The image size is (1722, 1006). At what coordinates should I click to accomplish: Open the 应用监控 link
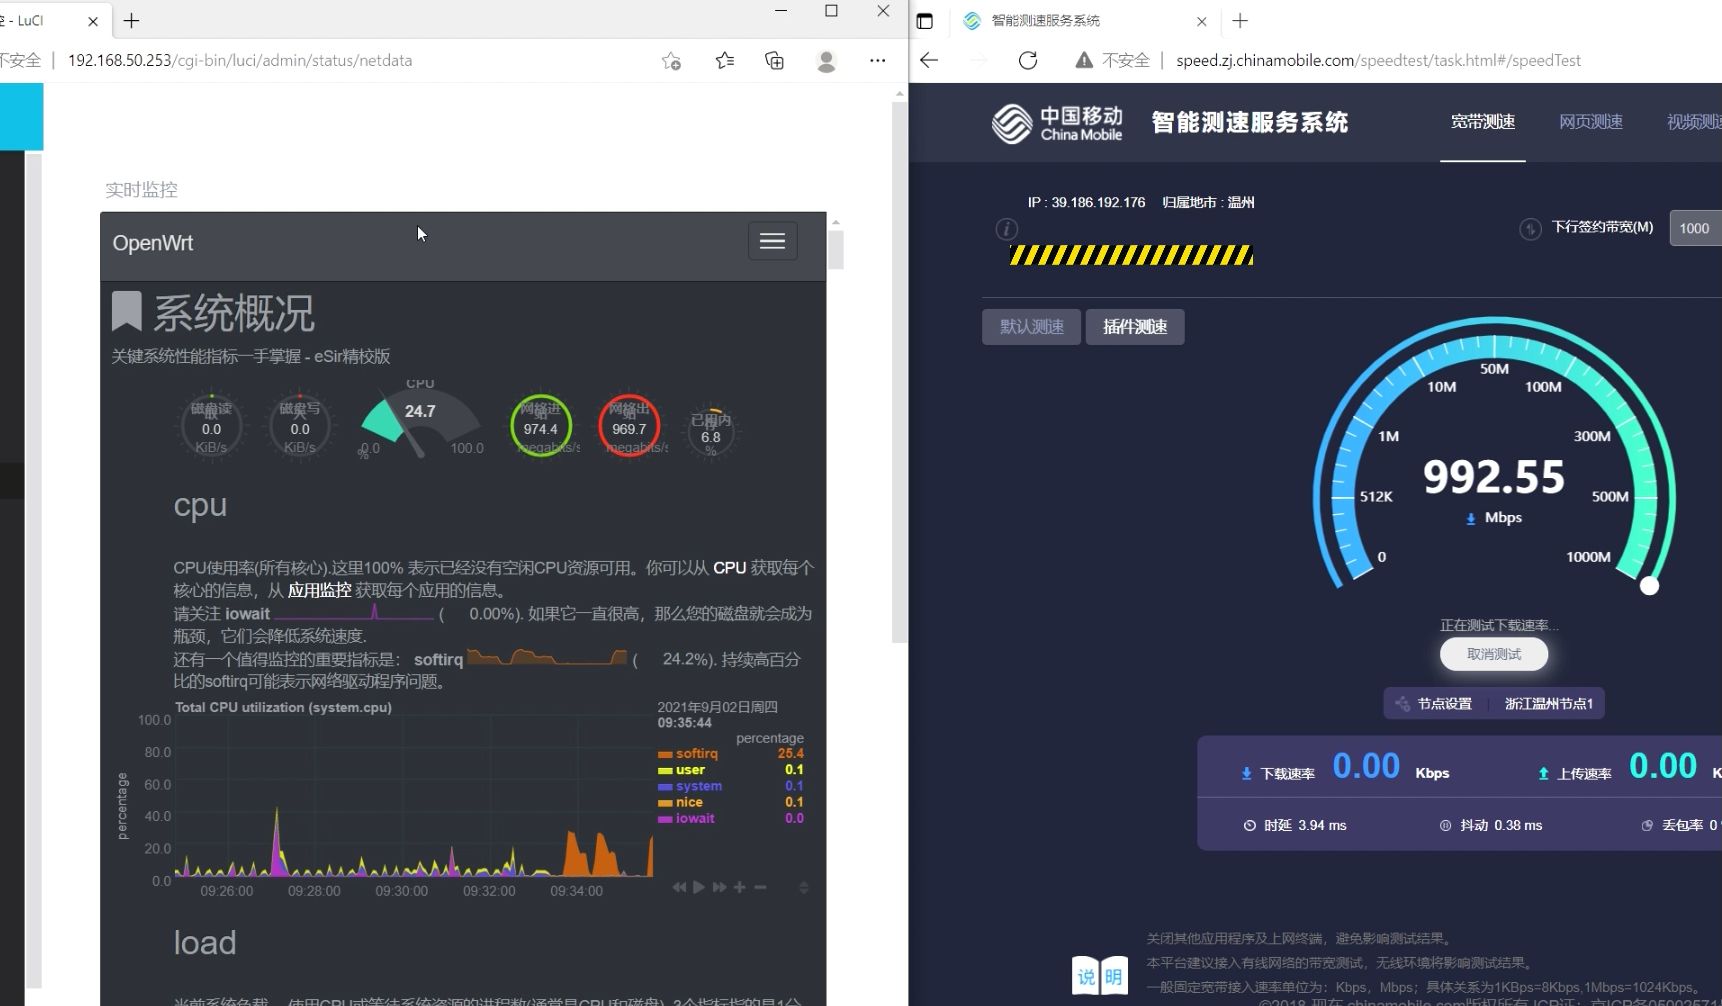(x=319, y=590)
